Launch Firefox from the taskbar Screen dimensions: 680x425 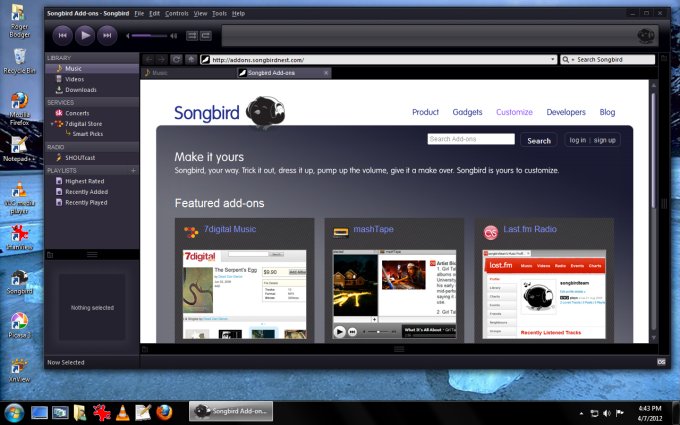point(164,412)
